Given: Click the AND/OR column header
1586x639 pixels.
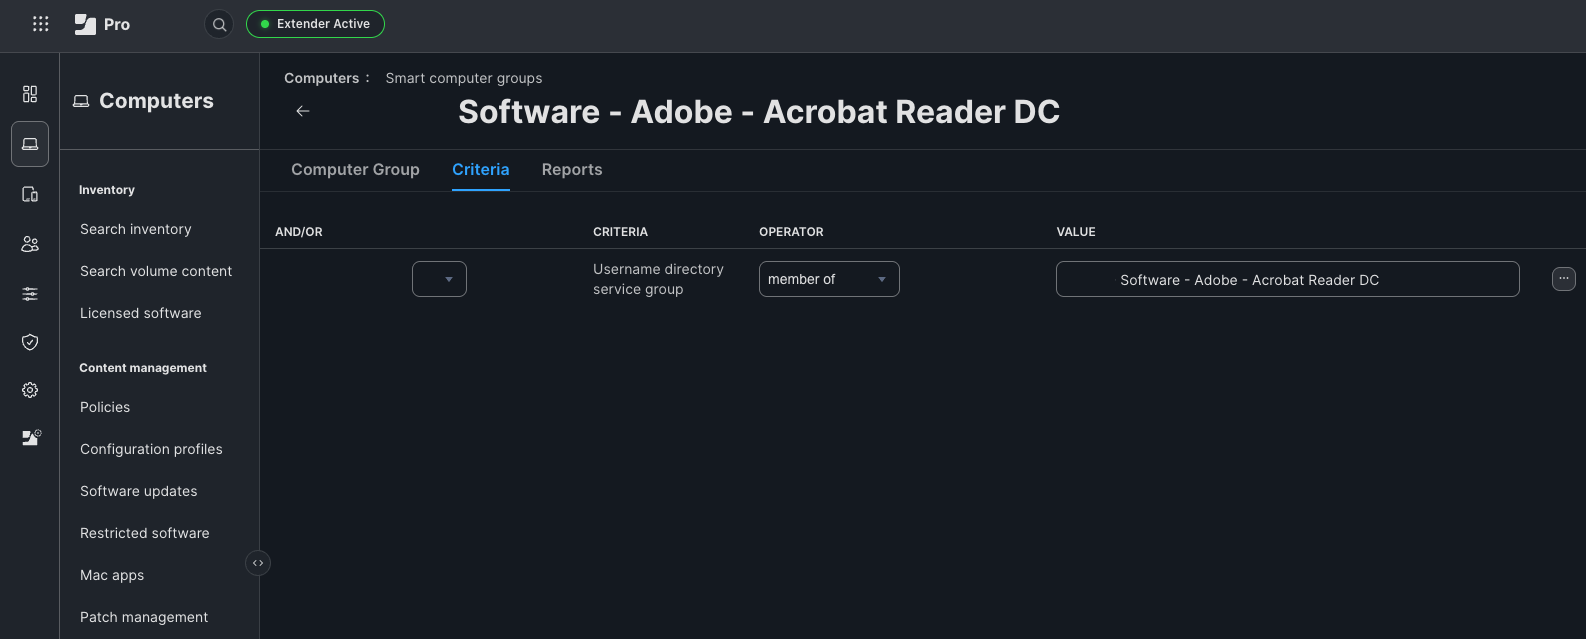Looking at the screenshot, I should point(299,232).
